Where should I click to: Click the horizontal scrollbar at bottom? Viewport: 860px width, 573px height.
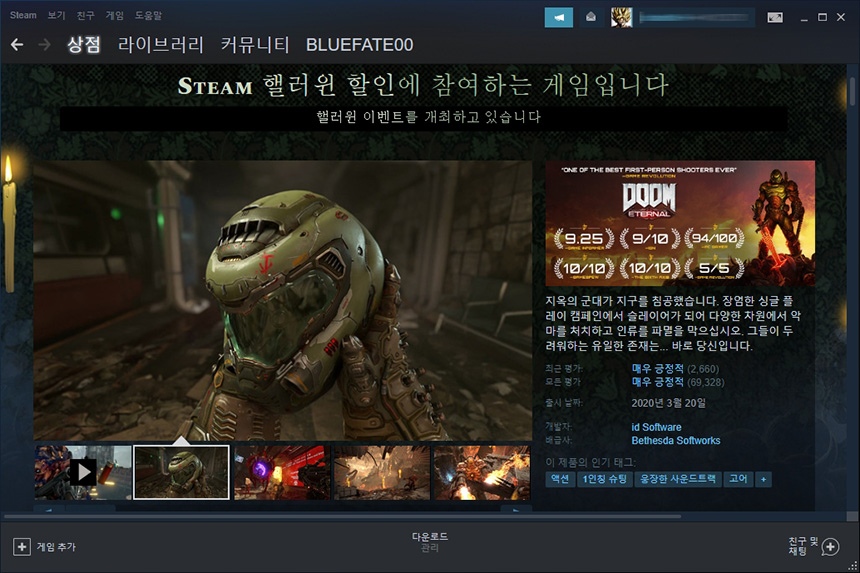[x=342, y=516]
